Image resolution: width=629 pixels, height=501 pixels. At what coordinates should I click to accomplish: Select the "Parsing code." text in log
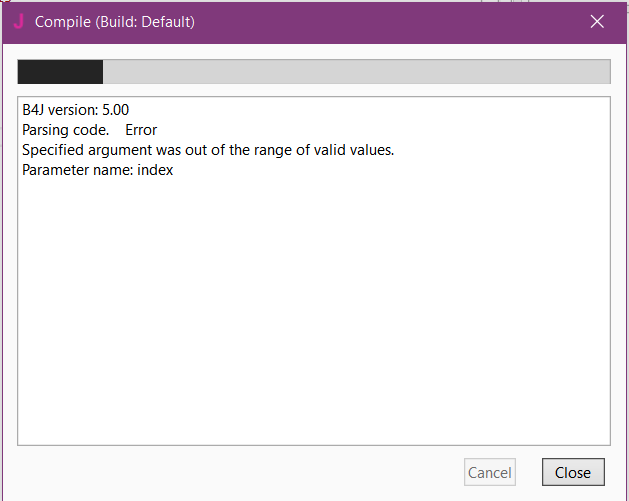[65, 130]
